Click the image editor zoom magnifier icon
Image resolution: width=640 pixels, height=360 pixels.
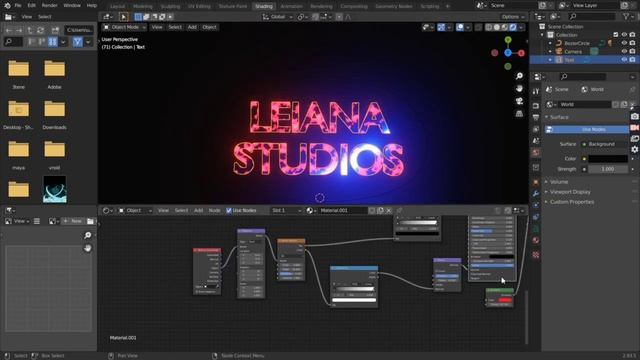tap(87, 235)
